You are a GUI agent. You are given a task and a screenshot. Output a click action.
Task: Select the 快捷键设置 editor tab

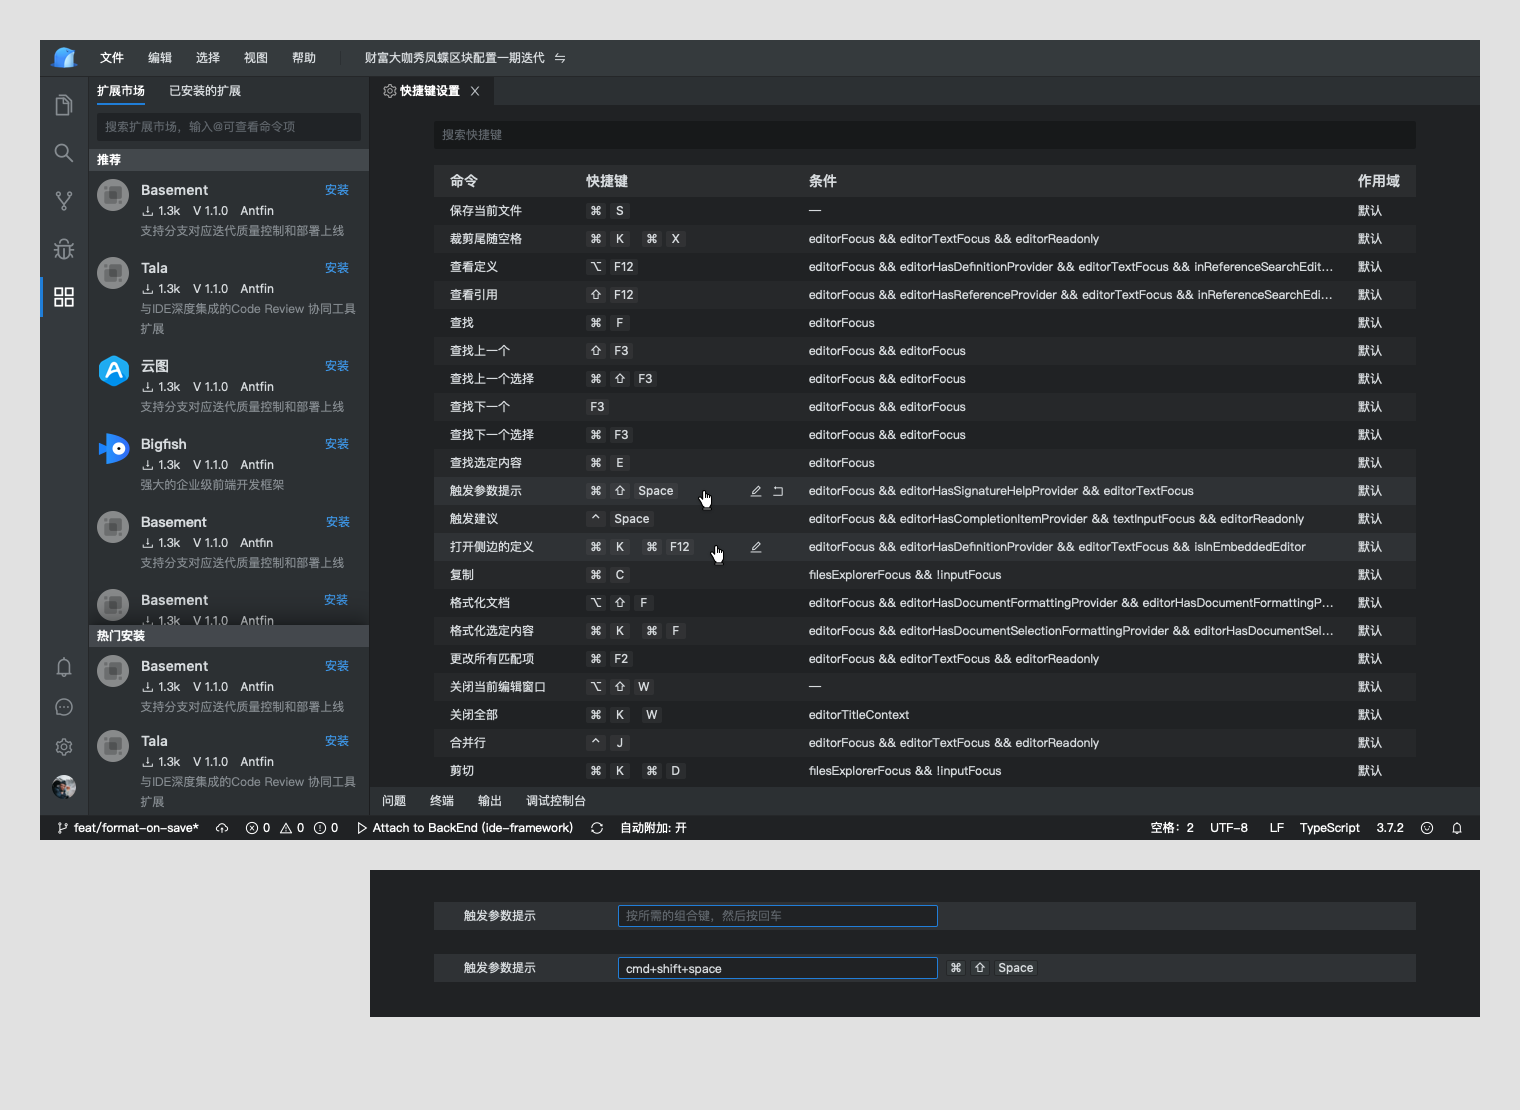[x=430, y=91]
